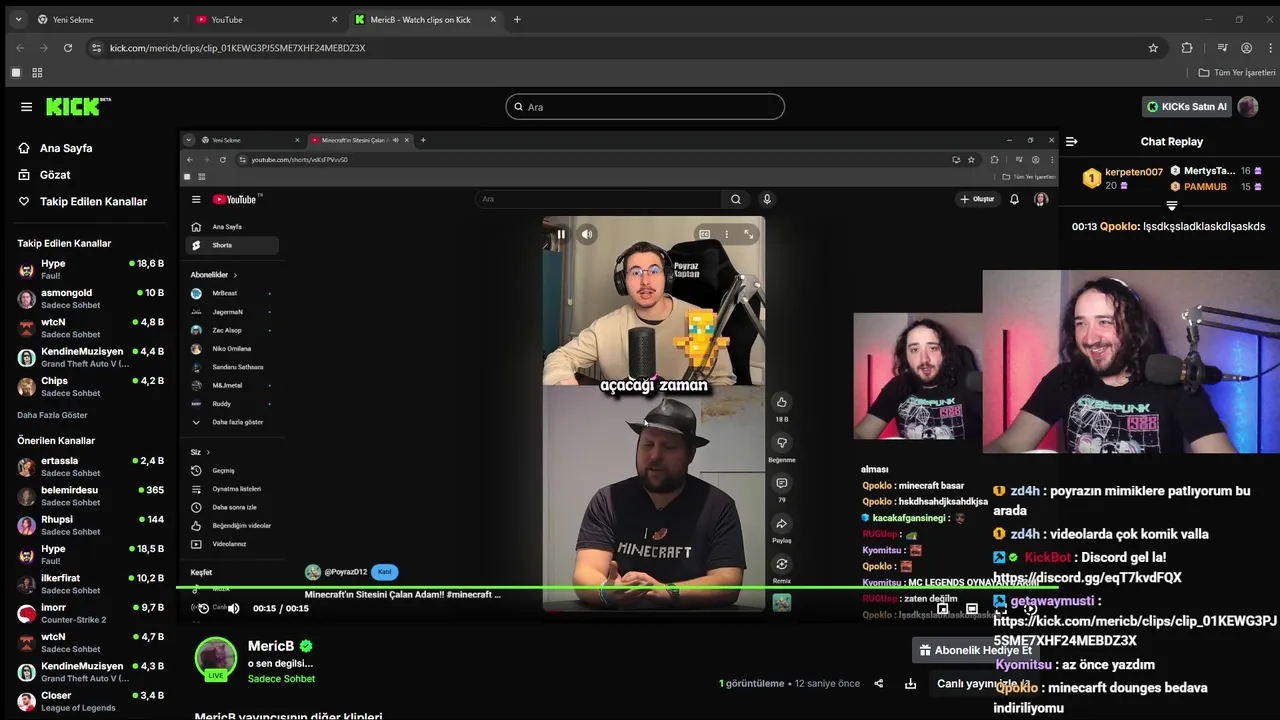Open the Kick hamburger sidebar menu
The width and height of the screenshot is (1280, 720).
point(26,107)
